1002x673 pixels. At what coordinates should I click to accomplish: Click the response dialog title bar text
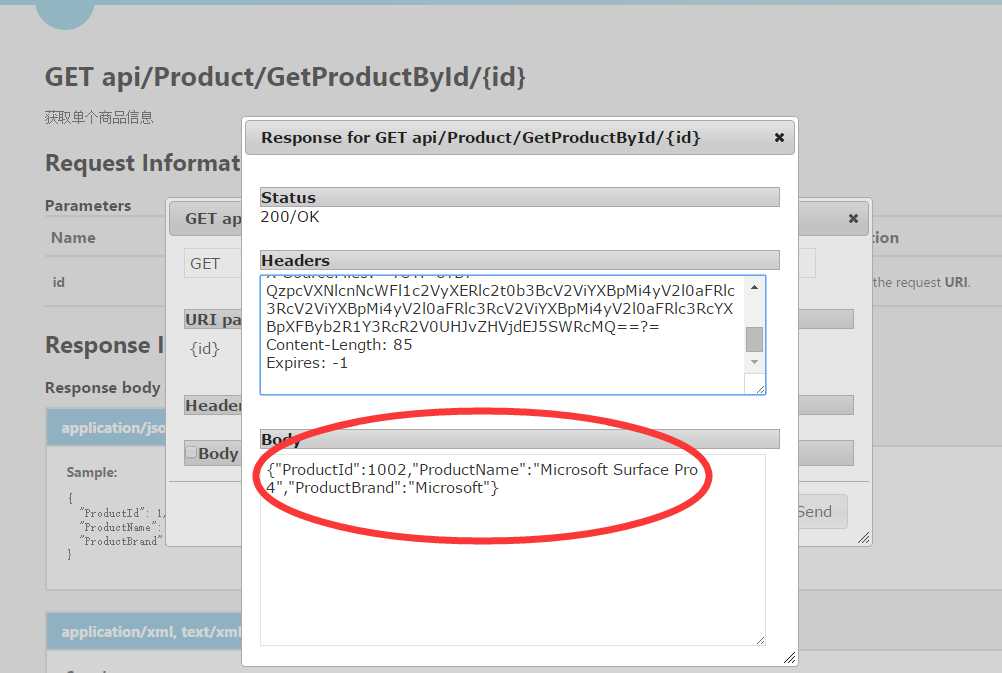(481, 137)
